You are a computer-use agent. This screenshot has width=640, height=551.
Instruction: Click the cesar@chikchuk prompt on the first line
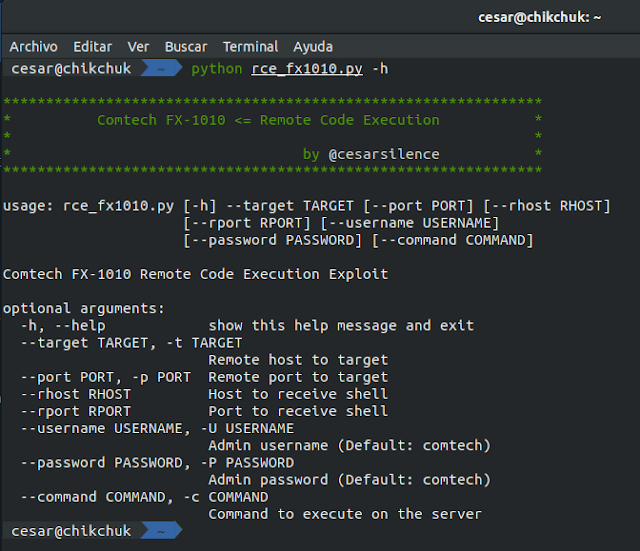pyautogui.click(x=71, y=69)
